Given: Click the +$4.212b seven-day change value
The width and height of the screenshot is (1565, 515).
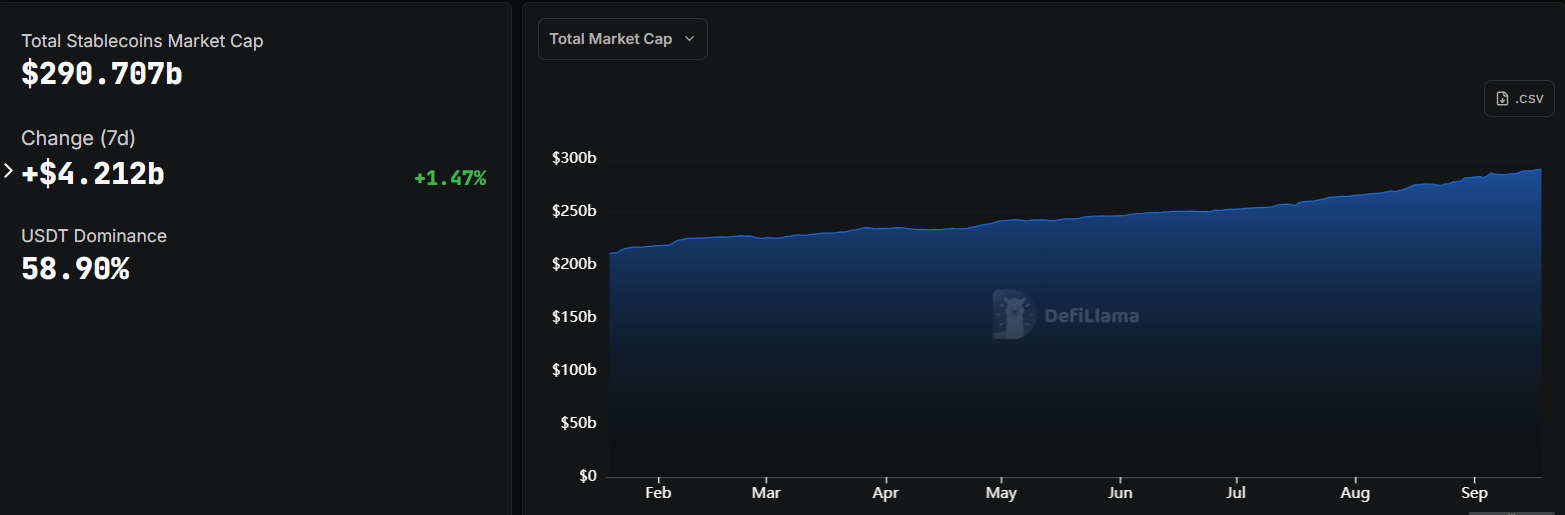Looking at the screenshot, I should tap(93, 173).
